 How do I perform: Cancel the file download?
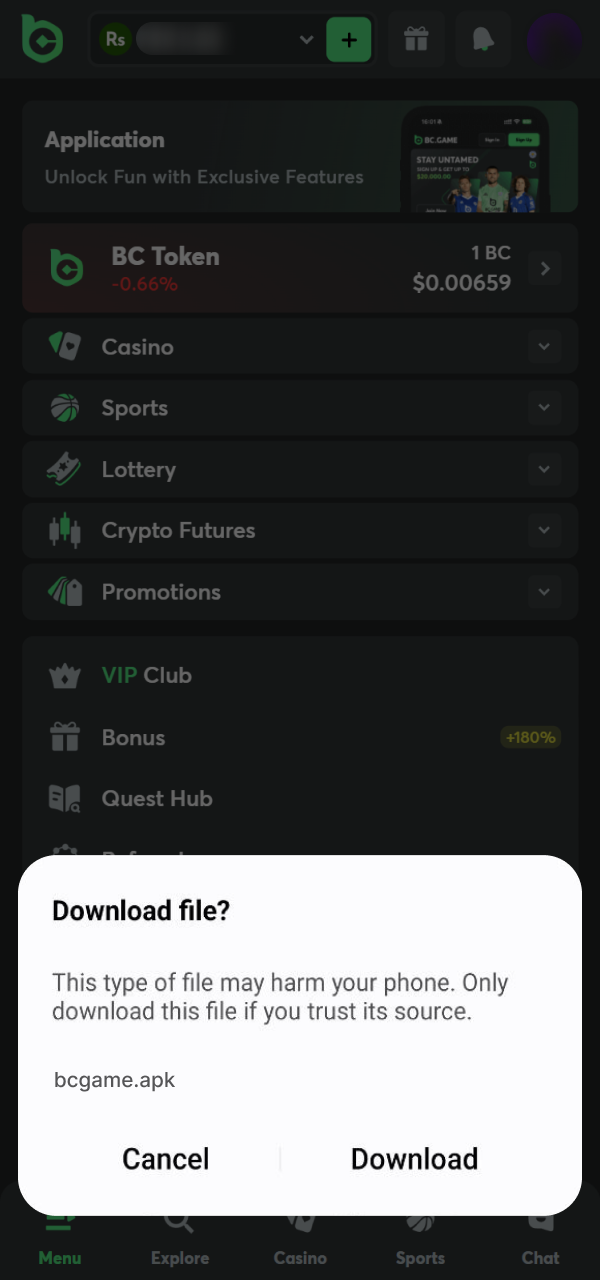(x=166, y=1158)
